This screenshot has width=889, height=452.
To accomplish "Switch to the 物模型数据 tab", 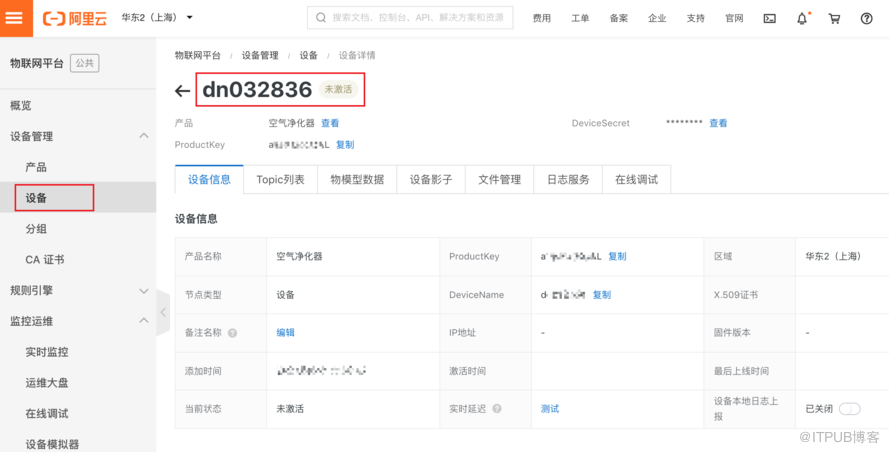I will pyautogui.click(x=357, y=180).
